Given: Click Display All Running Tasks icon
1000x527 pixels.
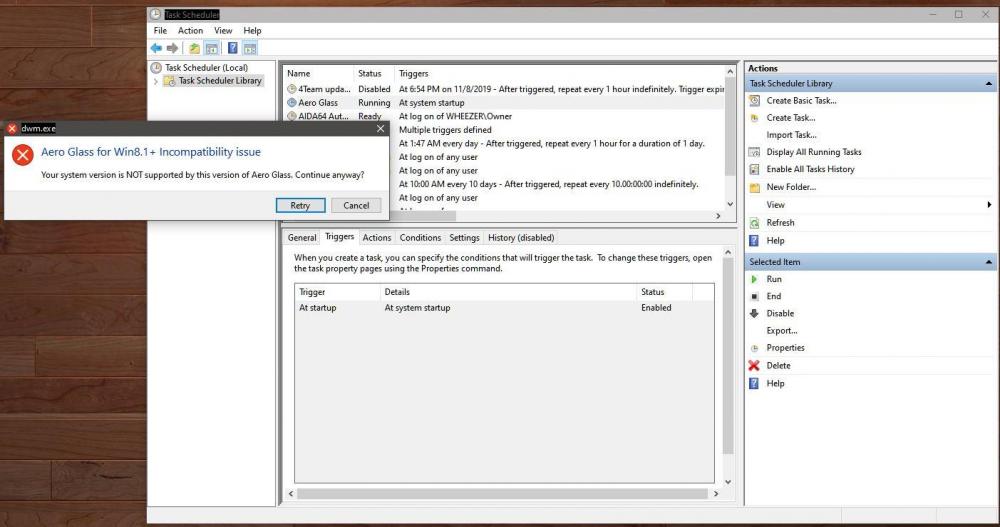Looking at the screenshot, I should coord(755,152).
